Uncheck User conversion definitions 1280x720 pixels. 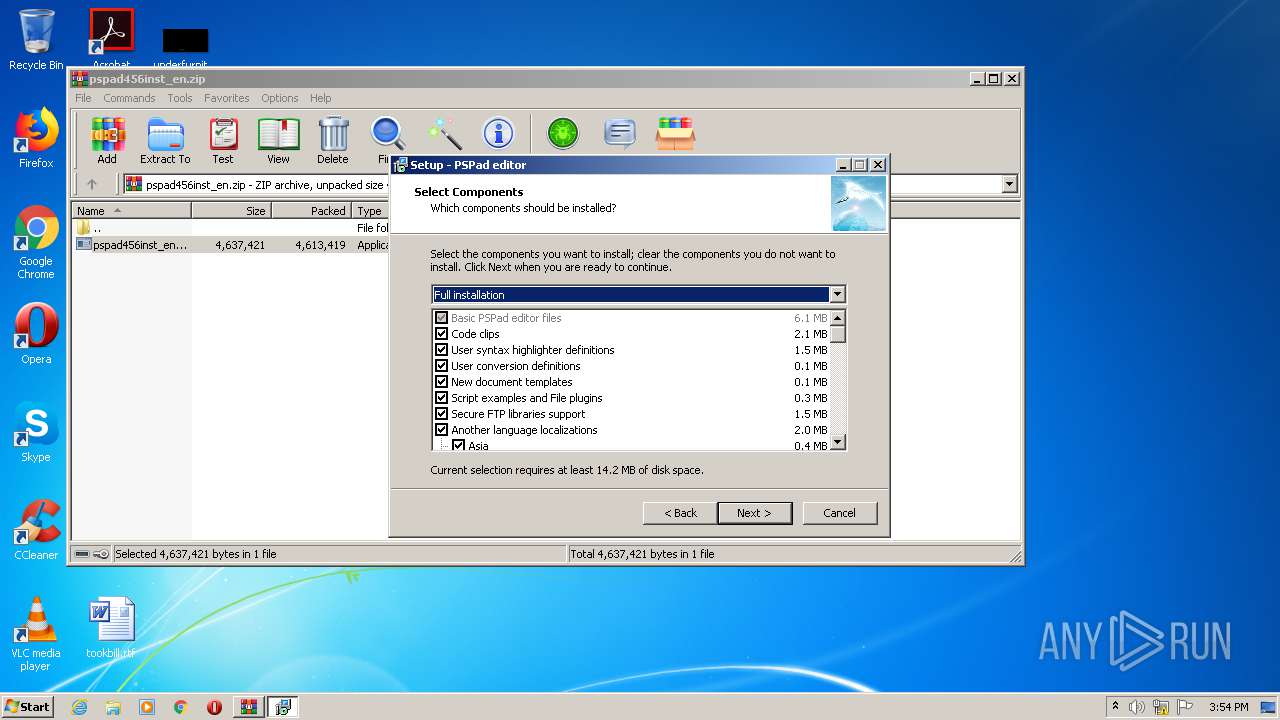pos(441,366)
